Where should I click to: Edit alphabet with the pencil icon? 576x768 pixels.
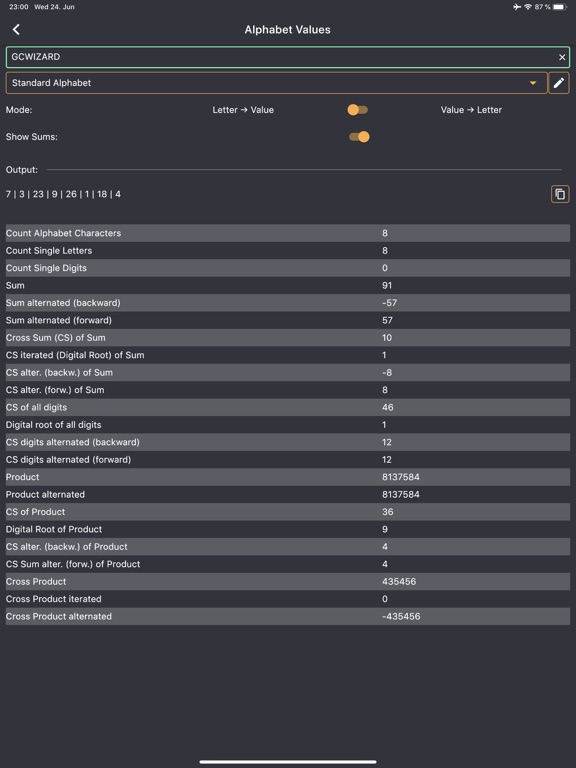click(559, 83)
